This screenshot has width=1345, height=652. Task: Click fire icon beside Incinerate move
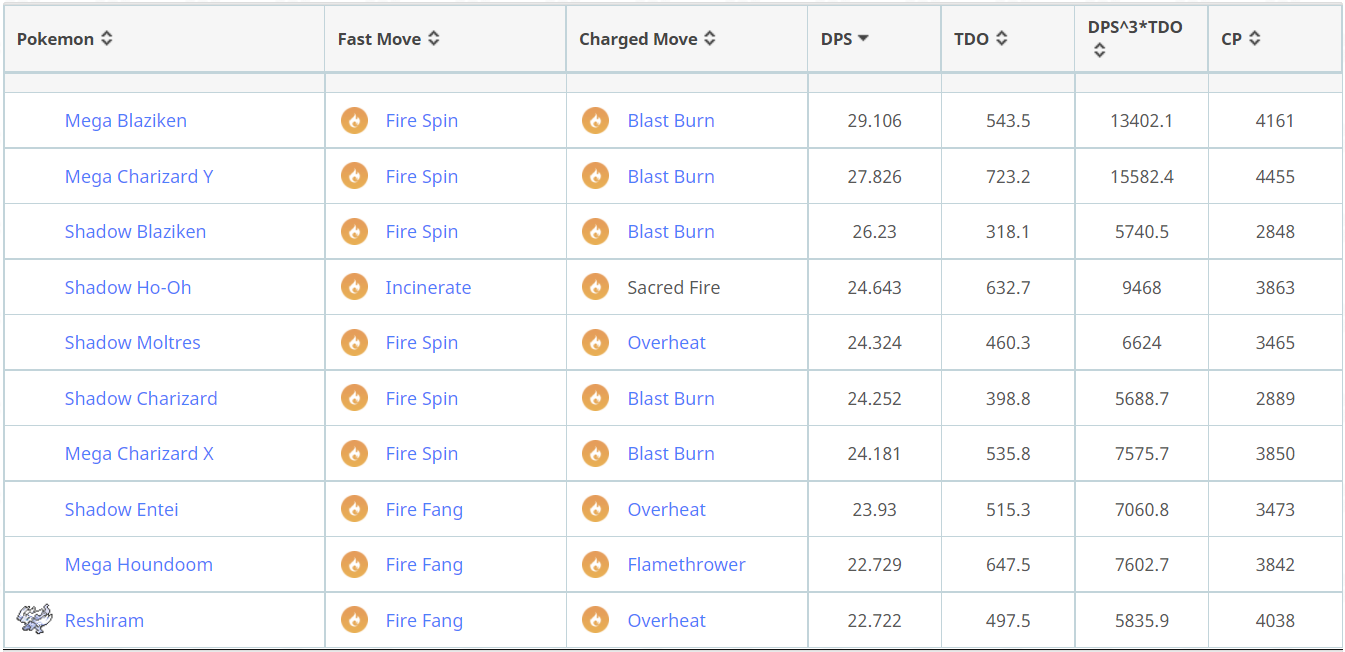tap(354, 288)
